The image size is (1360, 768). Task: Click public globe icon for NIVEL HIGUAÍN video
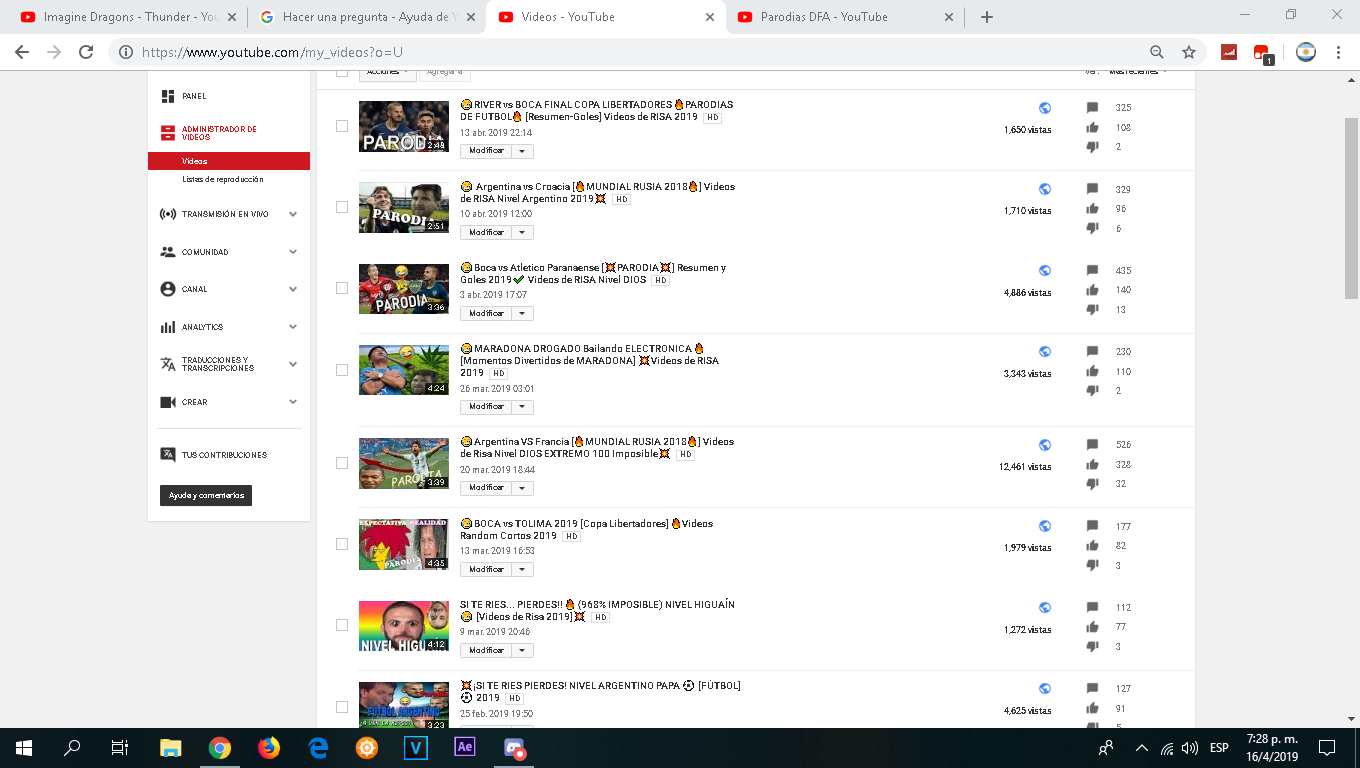pyautogui.click(x=1045, y=608)
